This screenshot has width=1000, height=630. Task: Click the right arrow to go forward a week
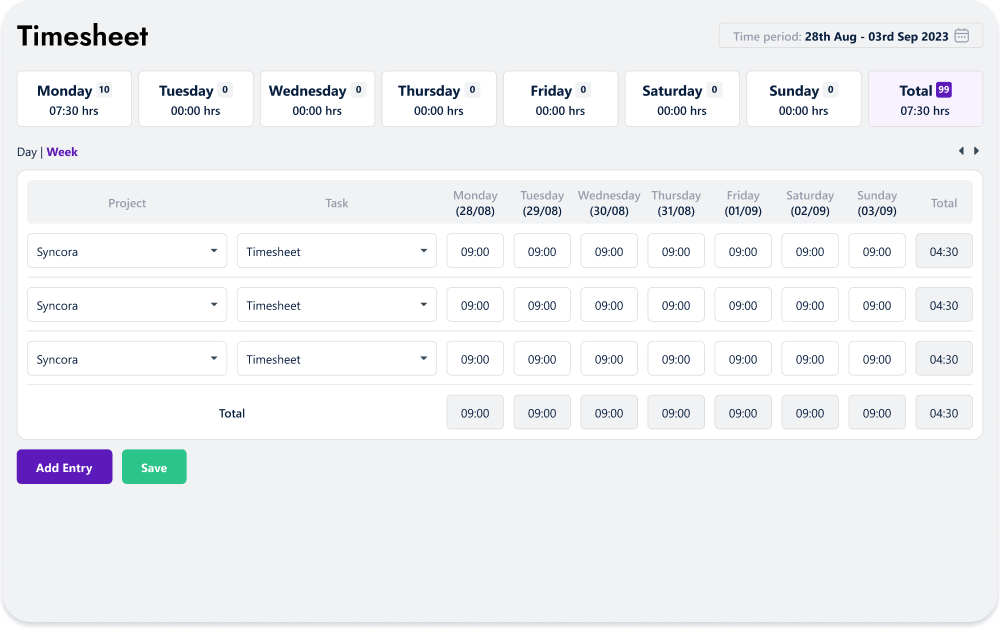[976, 151]
